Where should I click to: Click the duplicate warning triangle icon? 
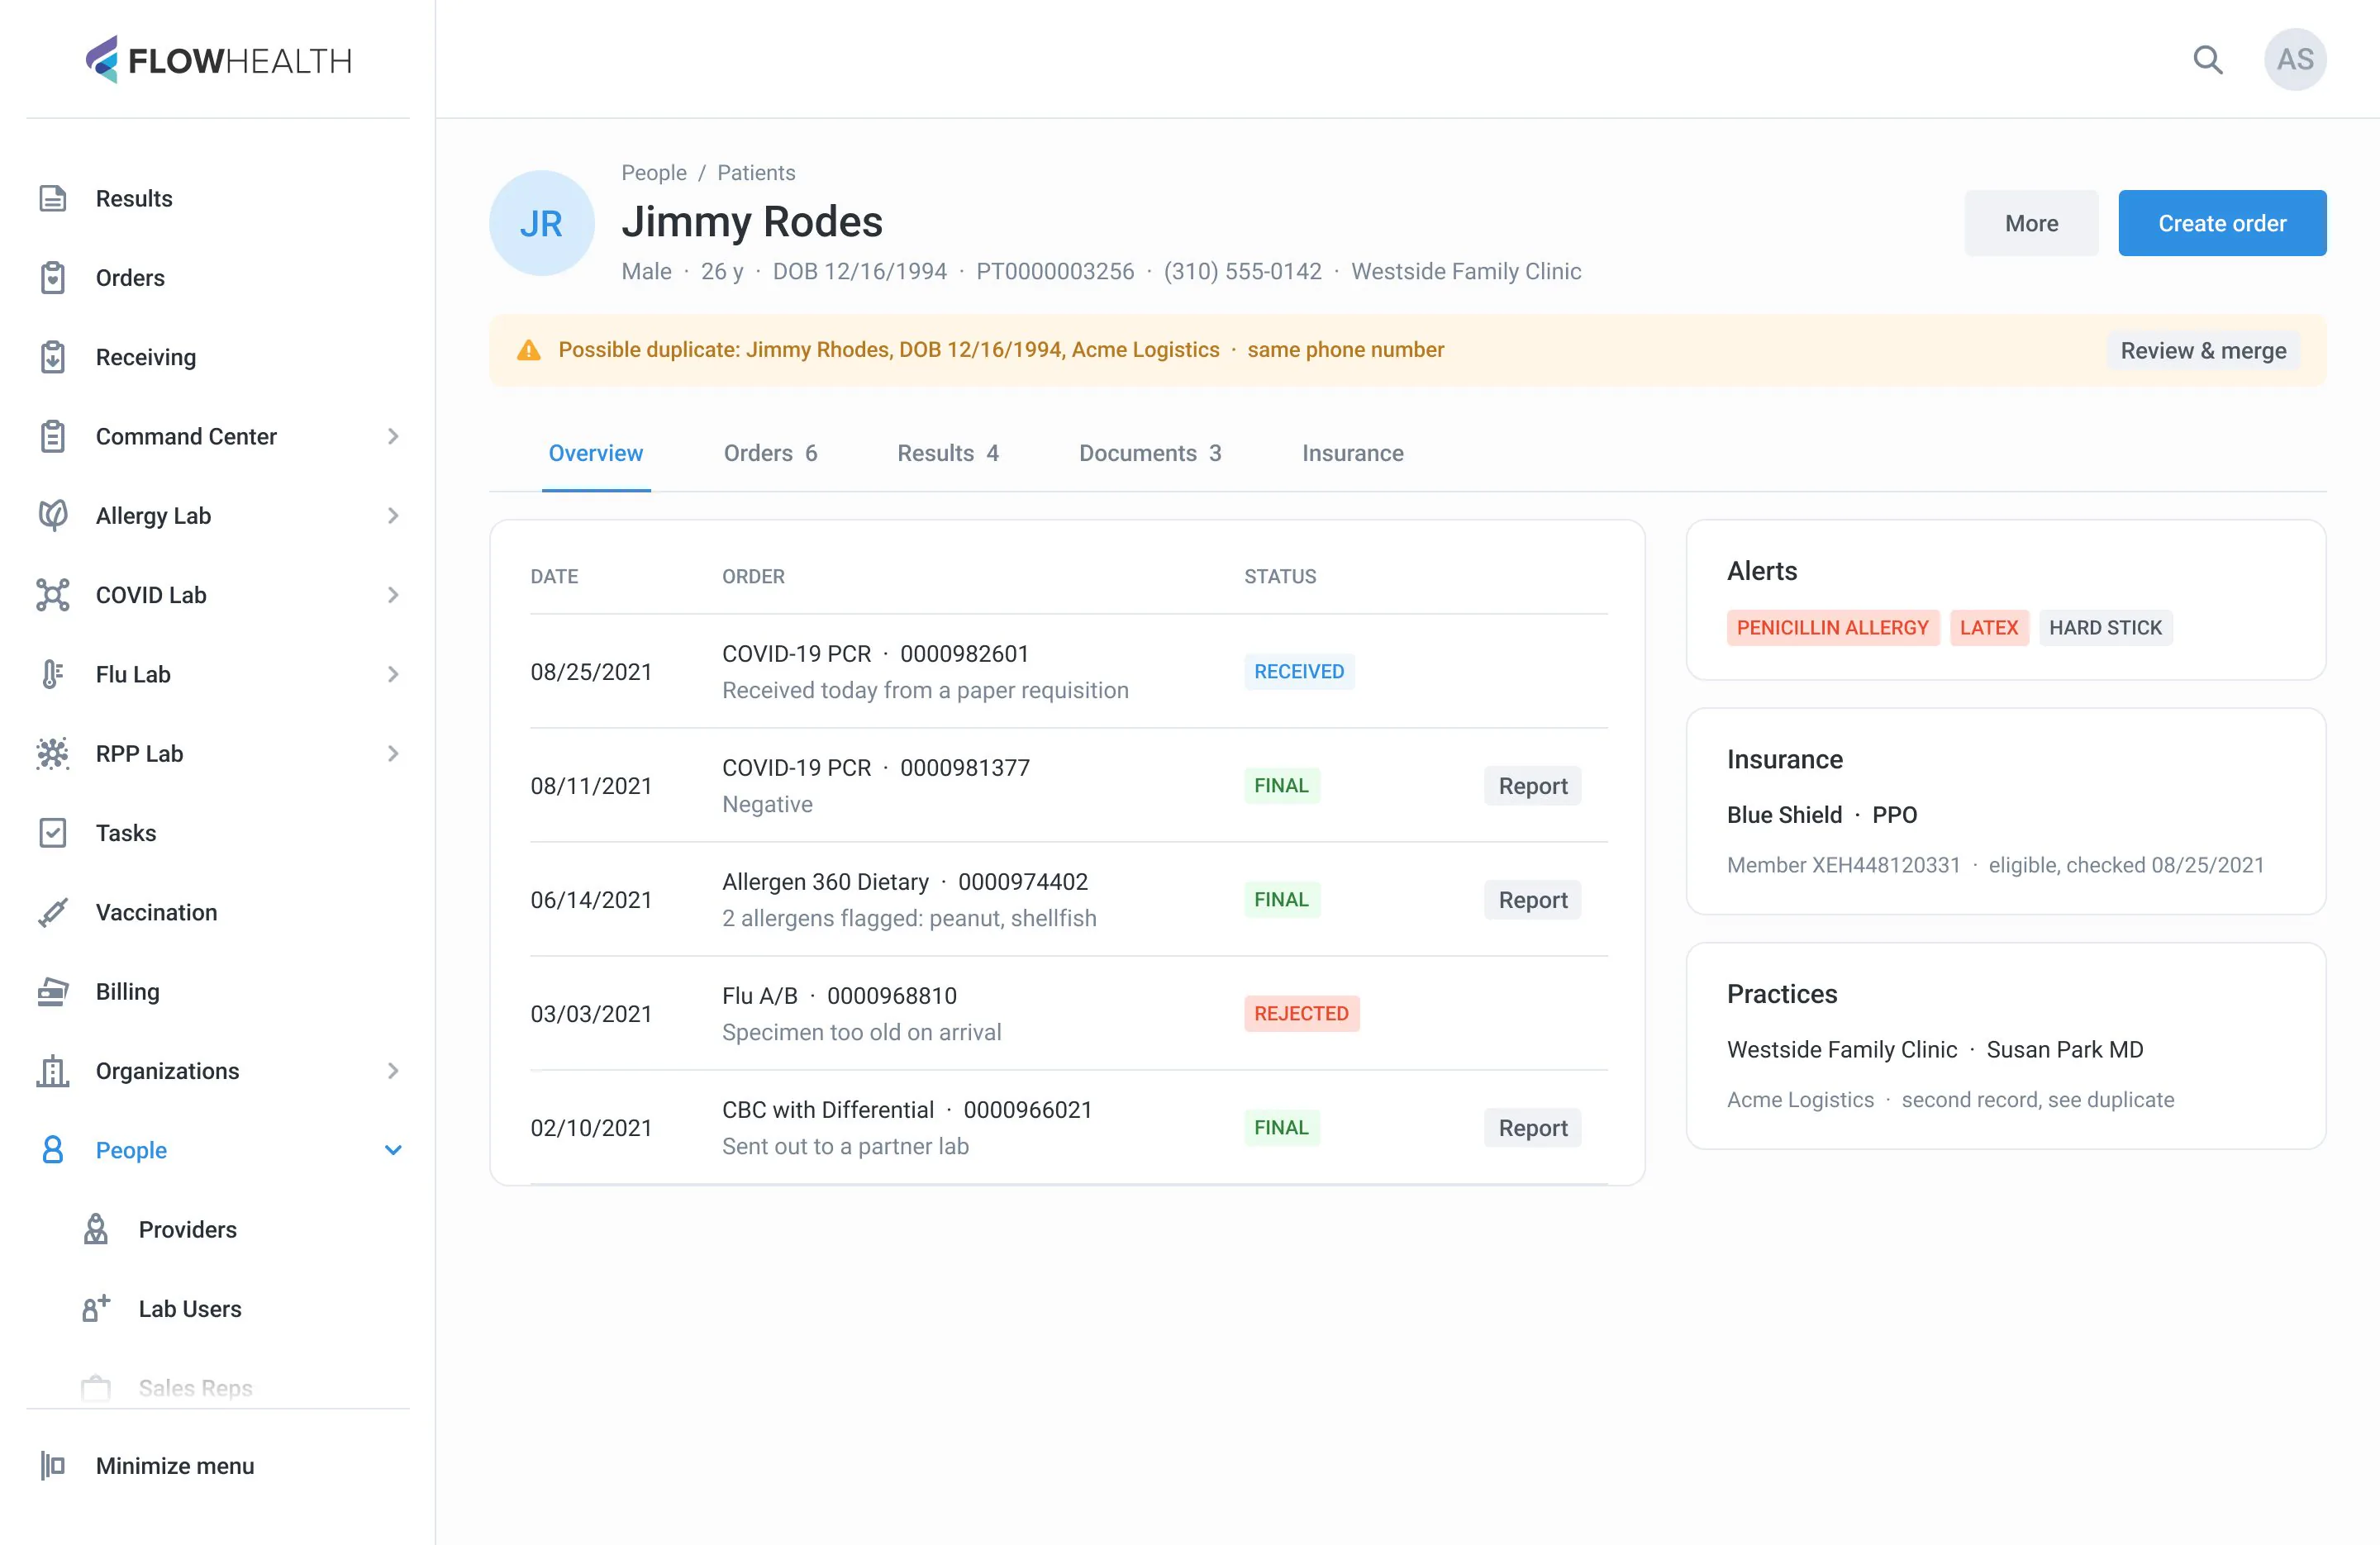529,350
